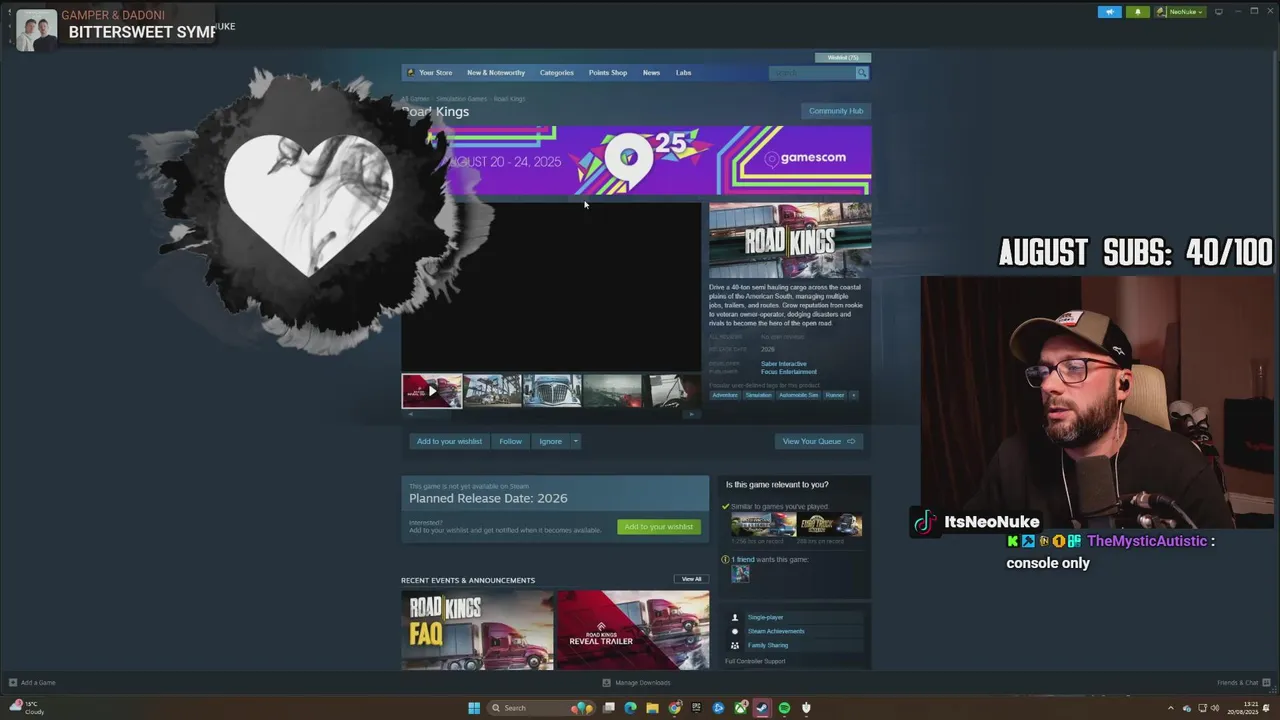Open Euro Truck Simulator similar game thumbnail

click(830, 525)
